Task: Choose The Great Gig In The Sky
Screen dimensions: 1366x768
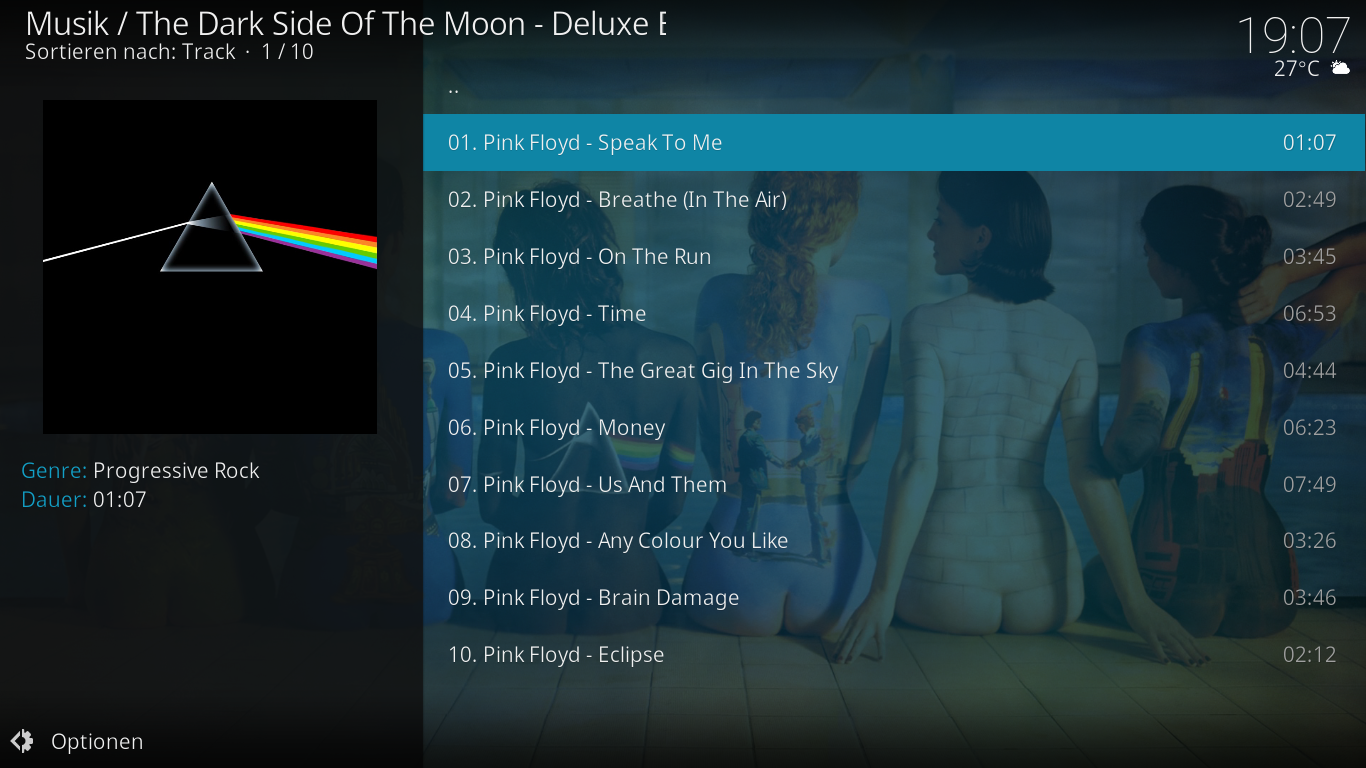Action: click(894, 370)
